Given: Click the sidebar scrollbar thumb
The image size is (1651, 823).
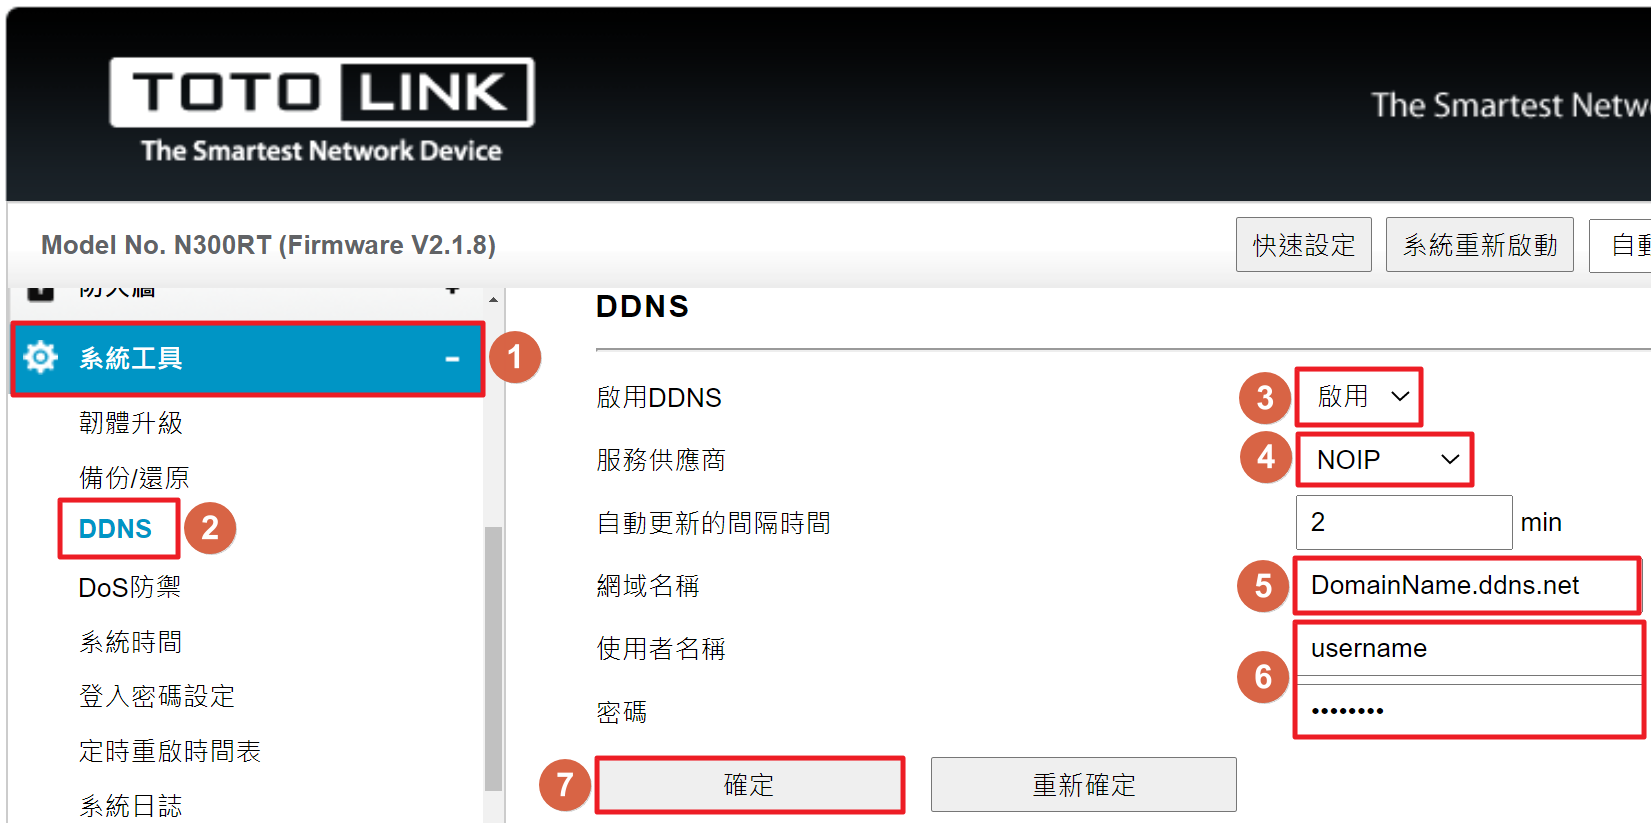Looking at the screenshot, I should pyautogui.click(x=494, y=658).
